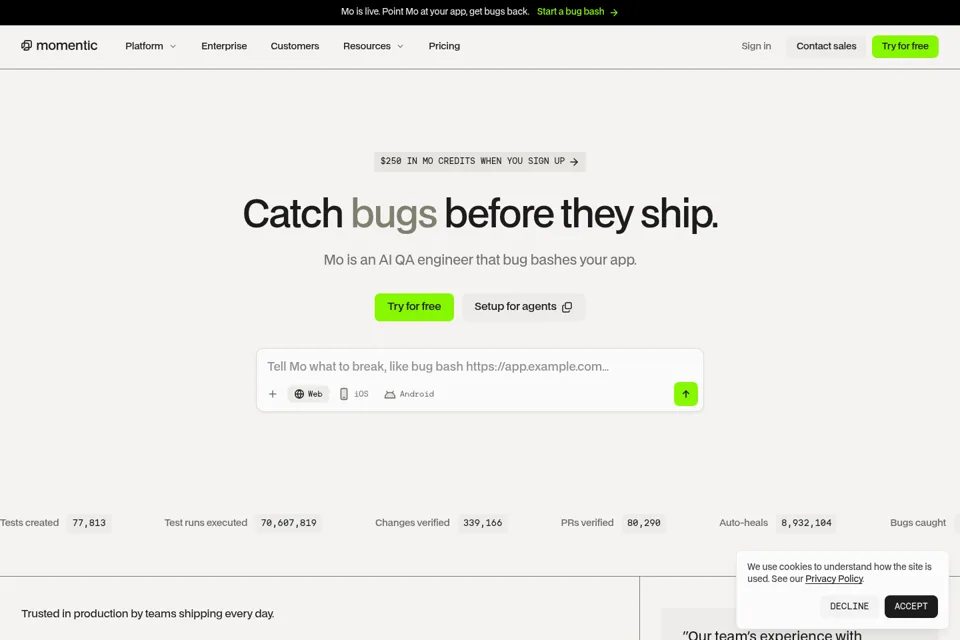960x640 pixels.
Task: Open the Customers nav item
Action: [x=294, y=46]
